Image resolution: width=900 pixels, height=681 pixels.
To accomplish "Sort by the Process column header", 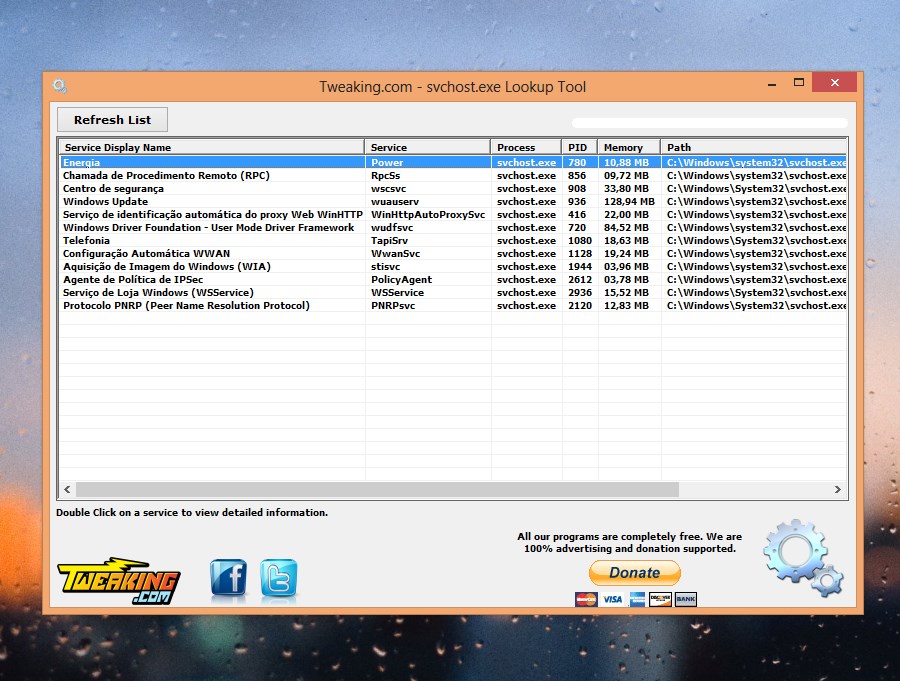I will pyautogui.click(x=526, y=147).
